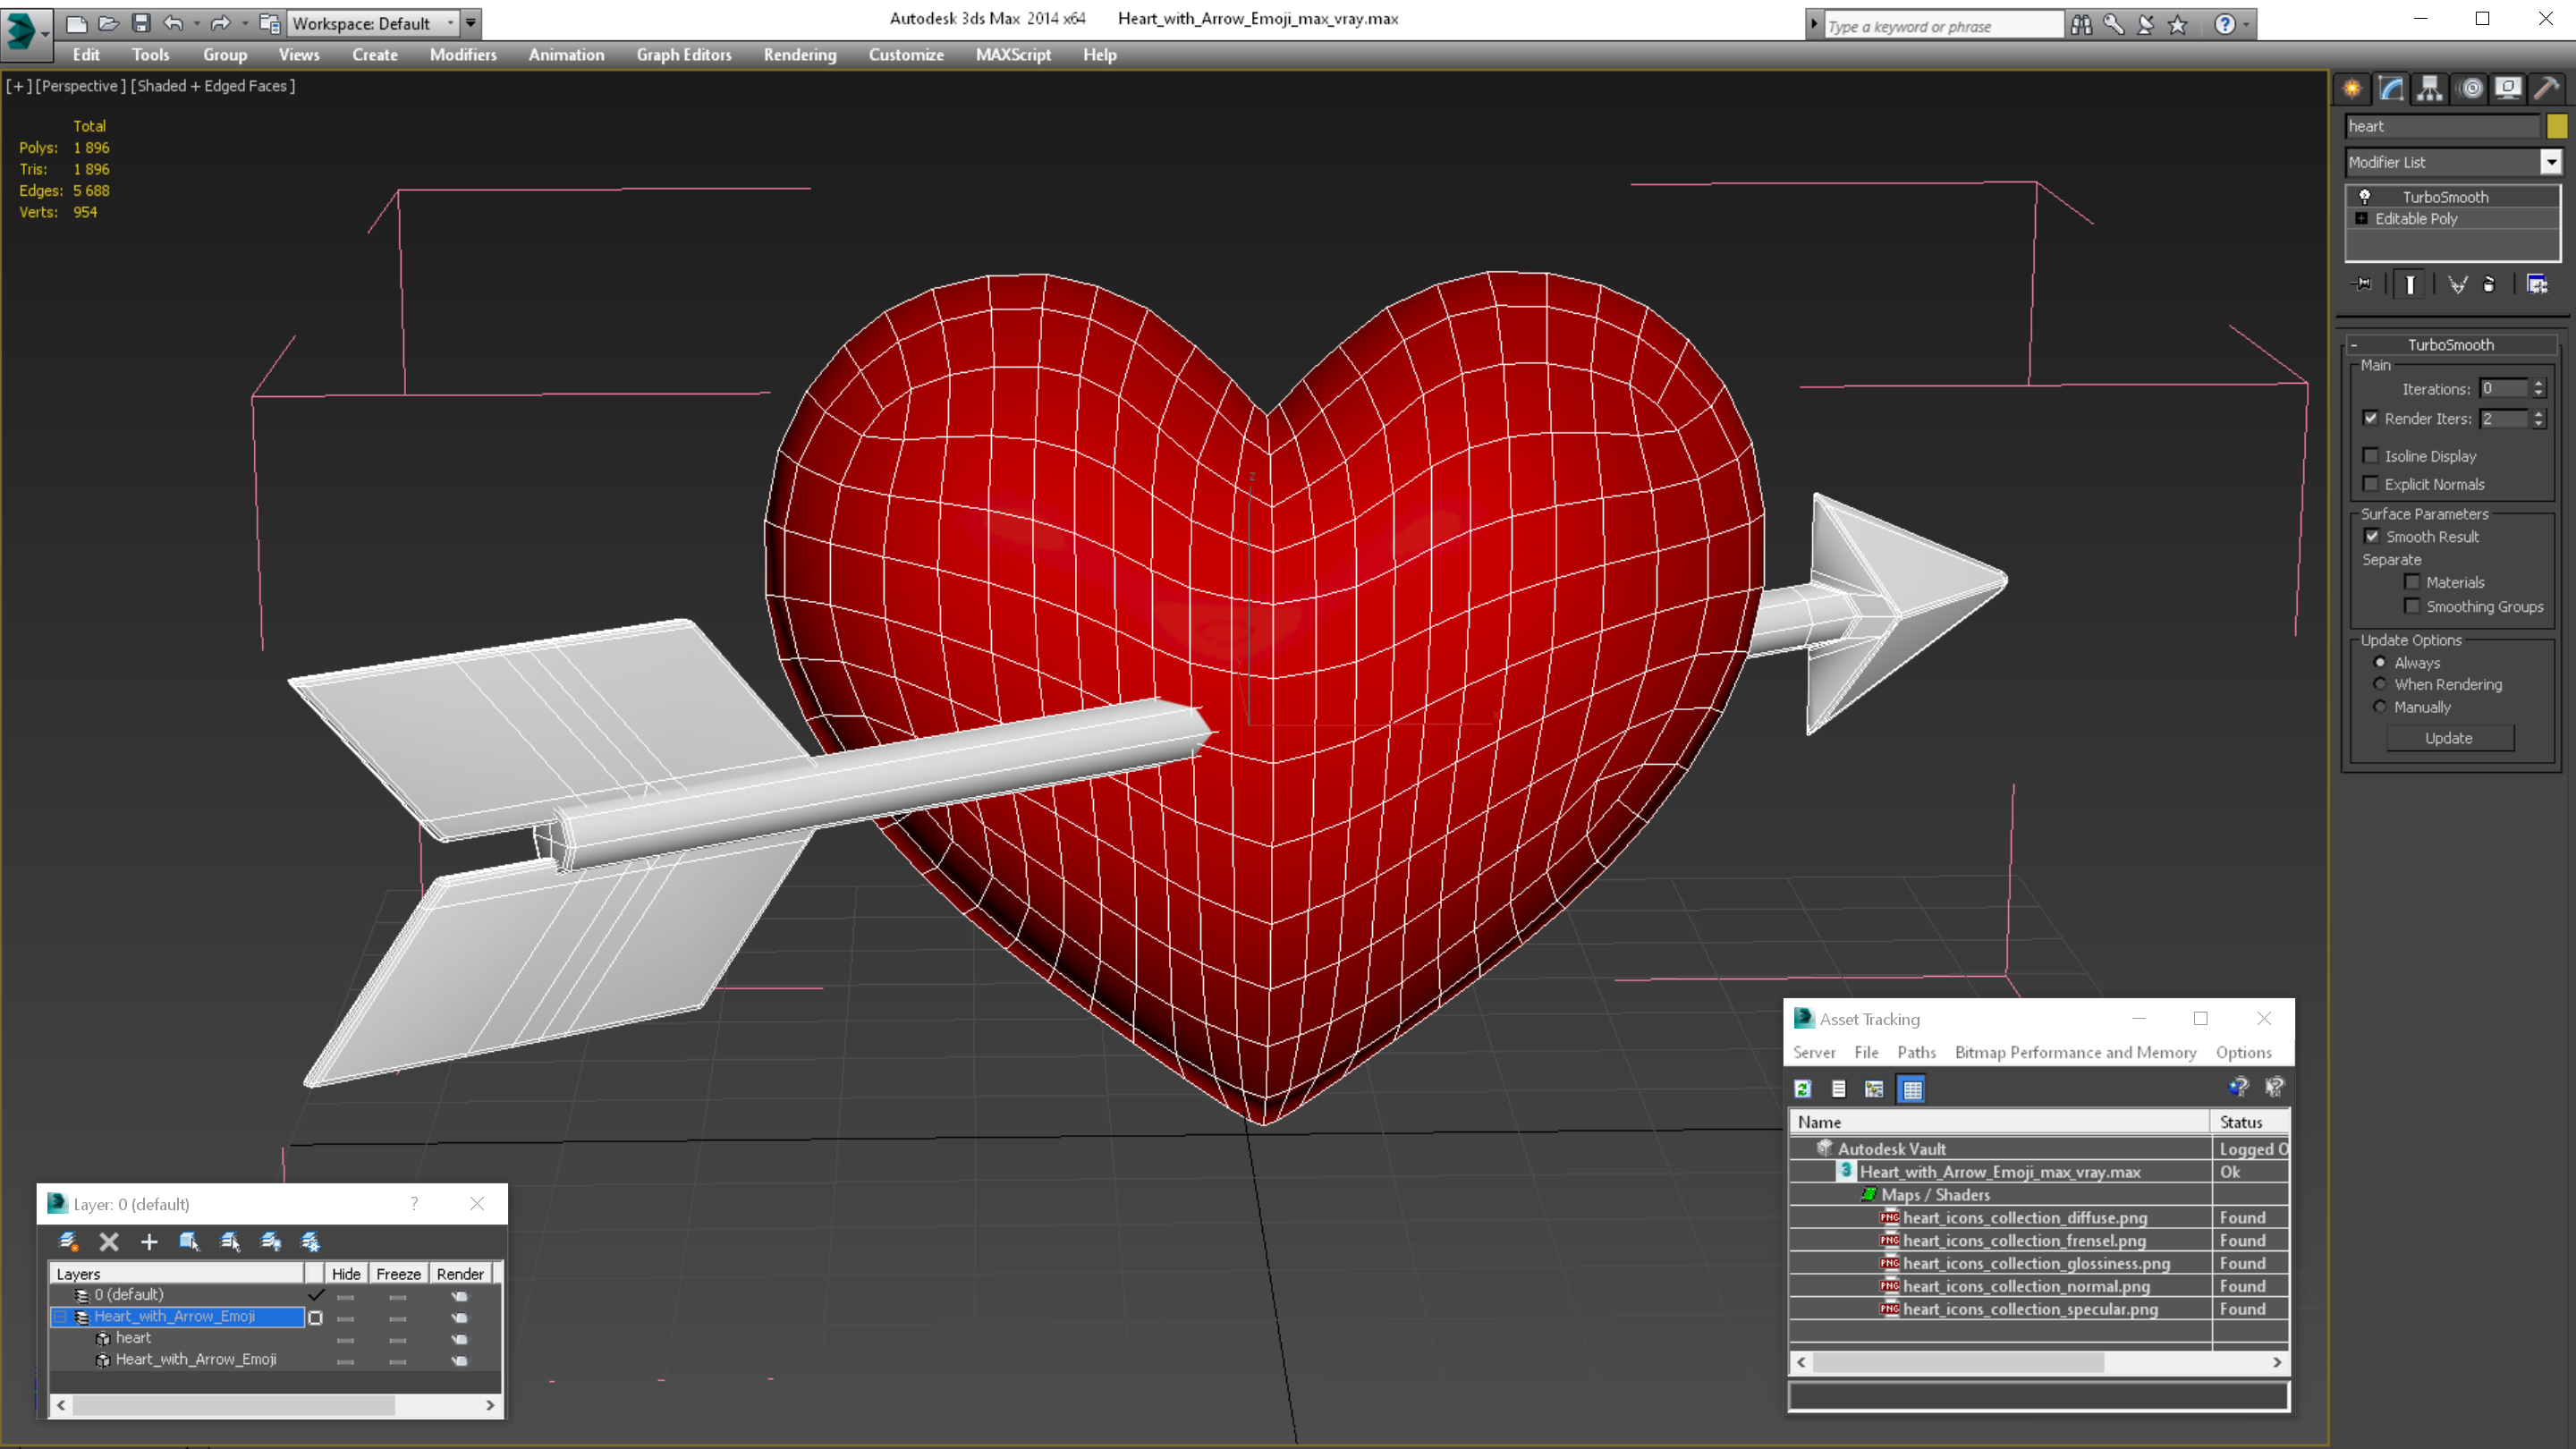Click Configure Modifier Sets icon
The width and height of the screenshot is (2576, 1449).
coord(2537,285)
